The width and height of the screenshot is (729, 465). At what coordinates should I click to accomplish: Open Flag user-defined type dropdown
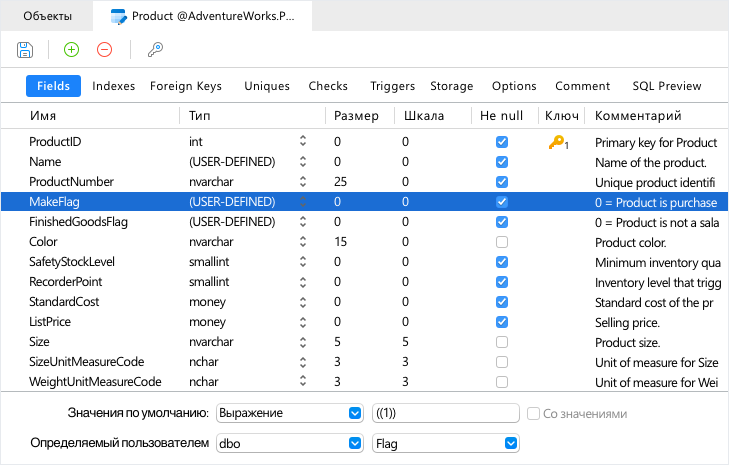click(510, 443)
